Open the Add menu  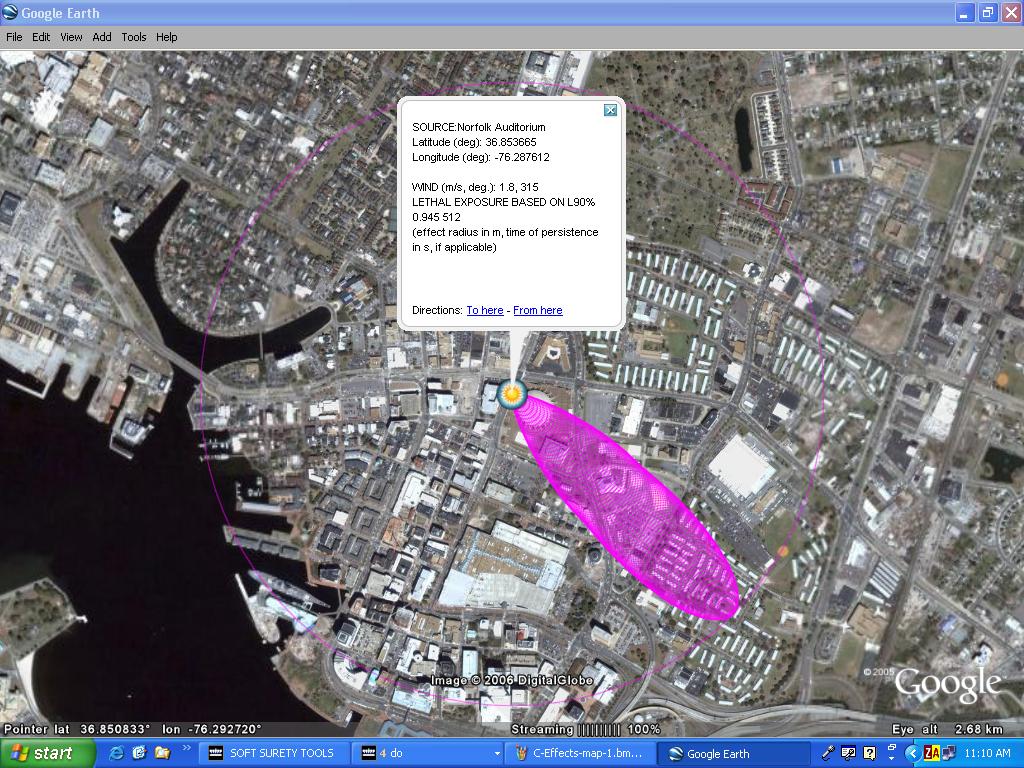[102, 37]
